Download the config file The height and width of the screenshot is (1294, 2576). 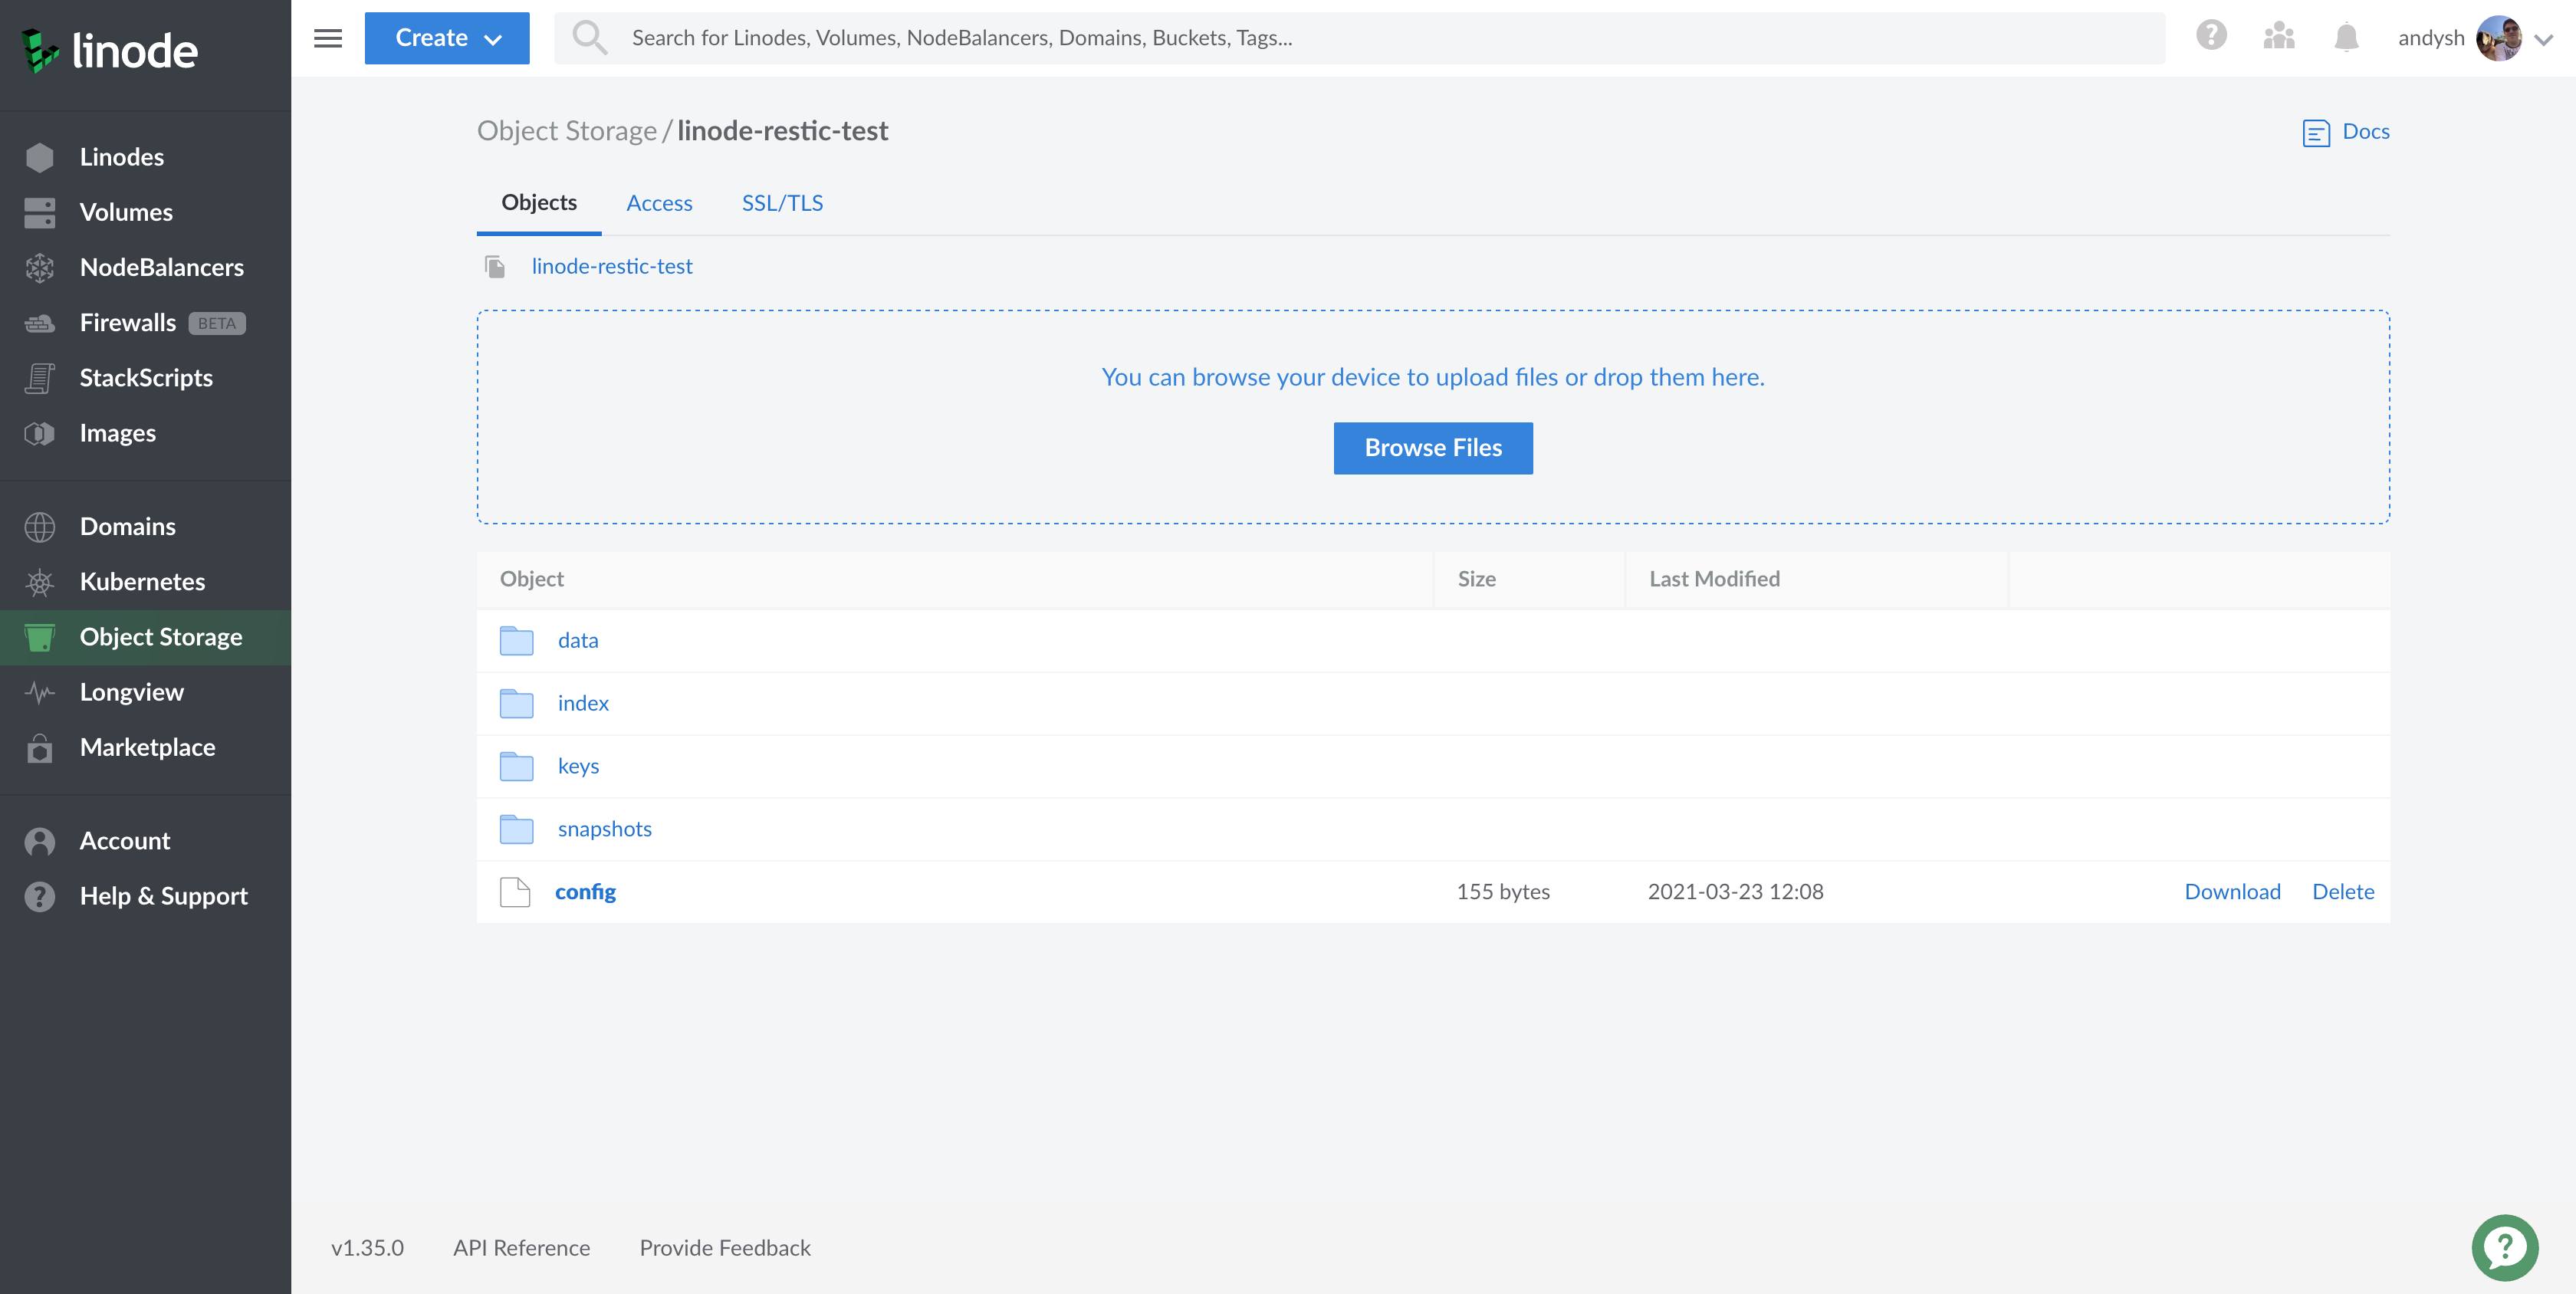tap(2232, 891)
